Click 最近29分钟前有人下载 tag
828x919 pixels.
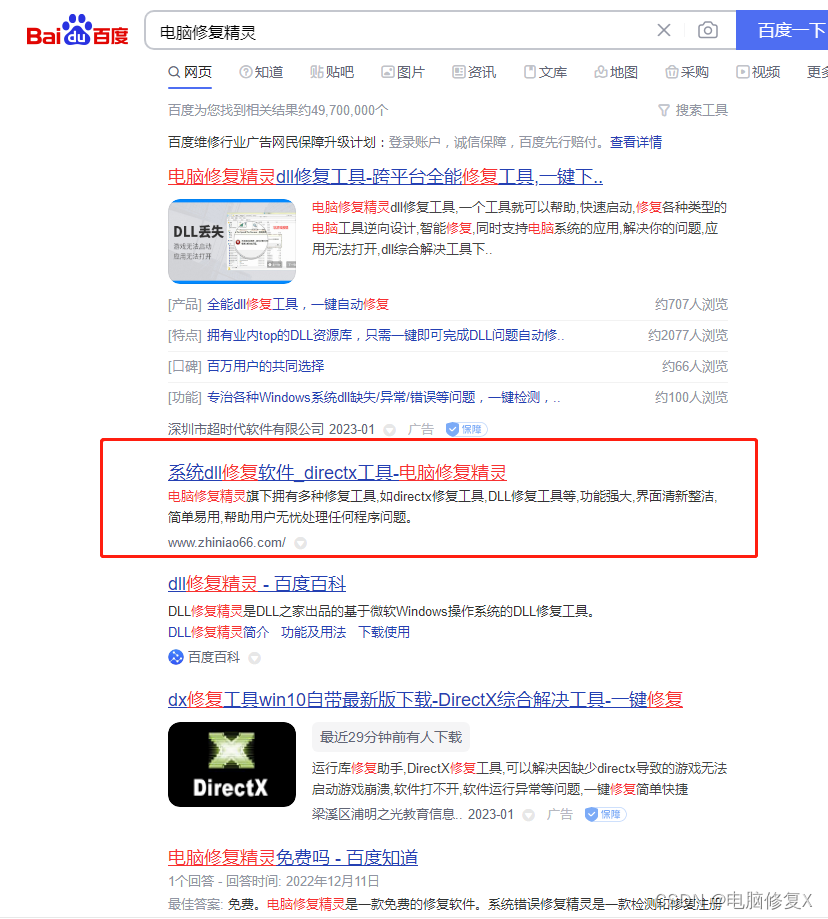pos(391,737)
